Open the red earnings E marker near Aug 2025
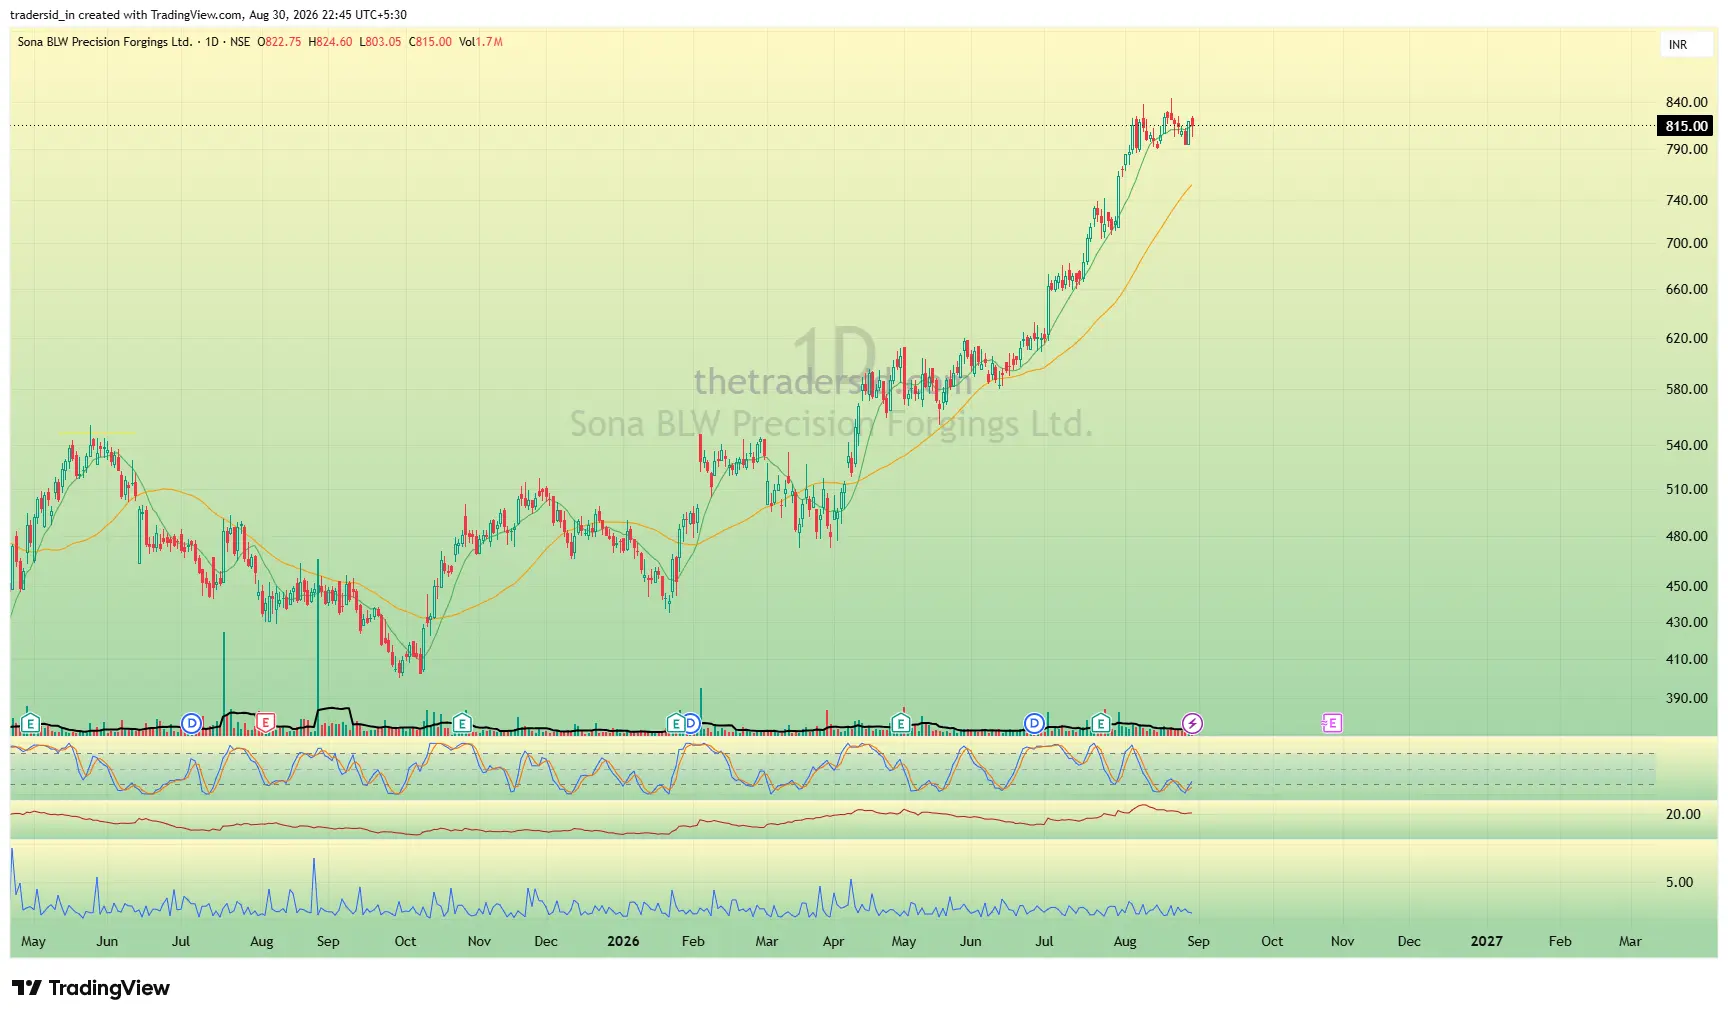This screenshot has height=1018, width=1728. [265, 723]
